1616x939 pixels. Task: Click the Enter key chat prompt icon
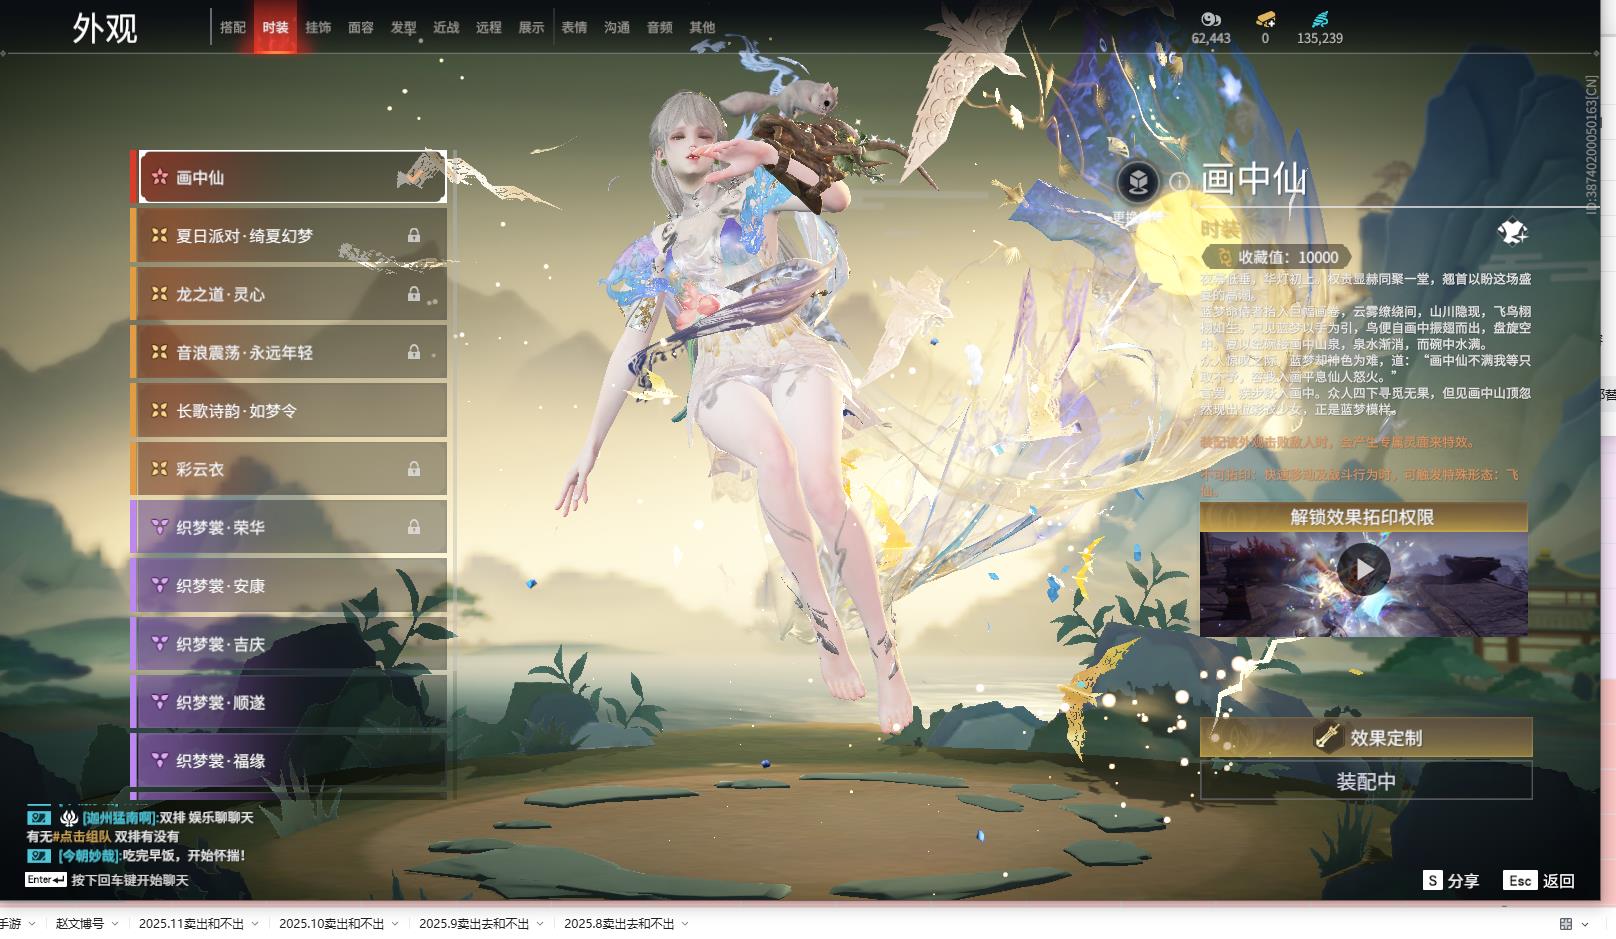(46, 880)
